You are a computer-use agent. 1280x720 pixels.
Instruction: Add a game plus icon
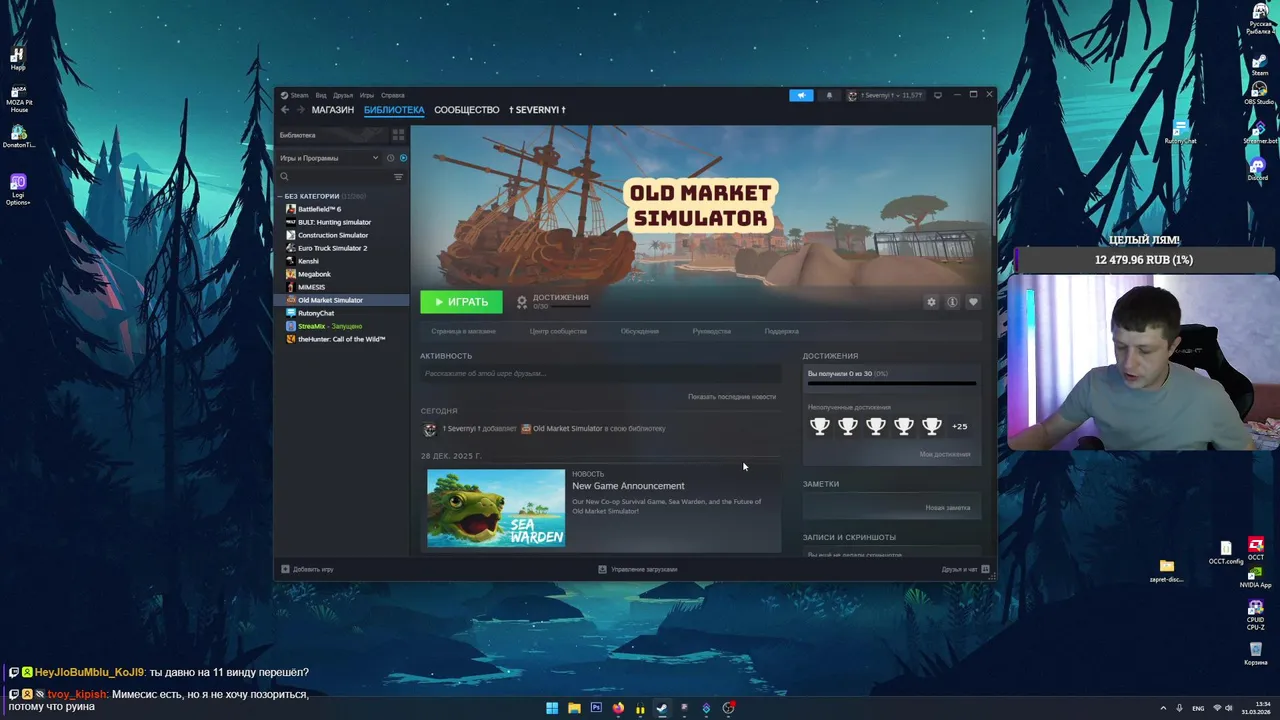tap(285, 569)
